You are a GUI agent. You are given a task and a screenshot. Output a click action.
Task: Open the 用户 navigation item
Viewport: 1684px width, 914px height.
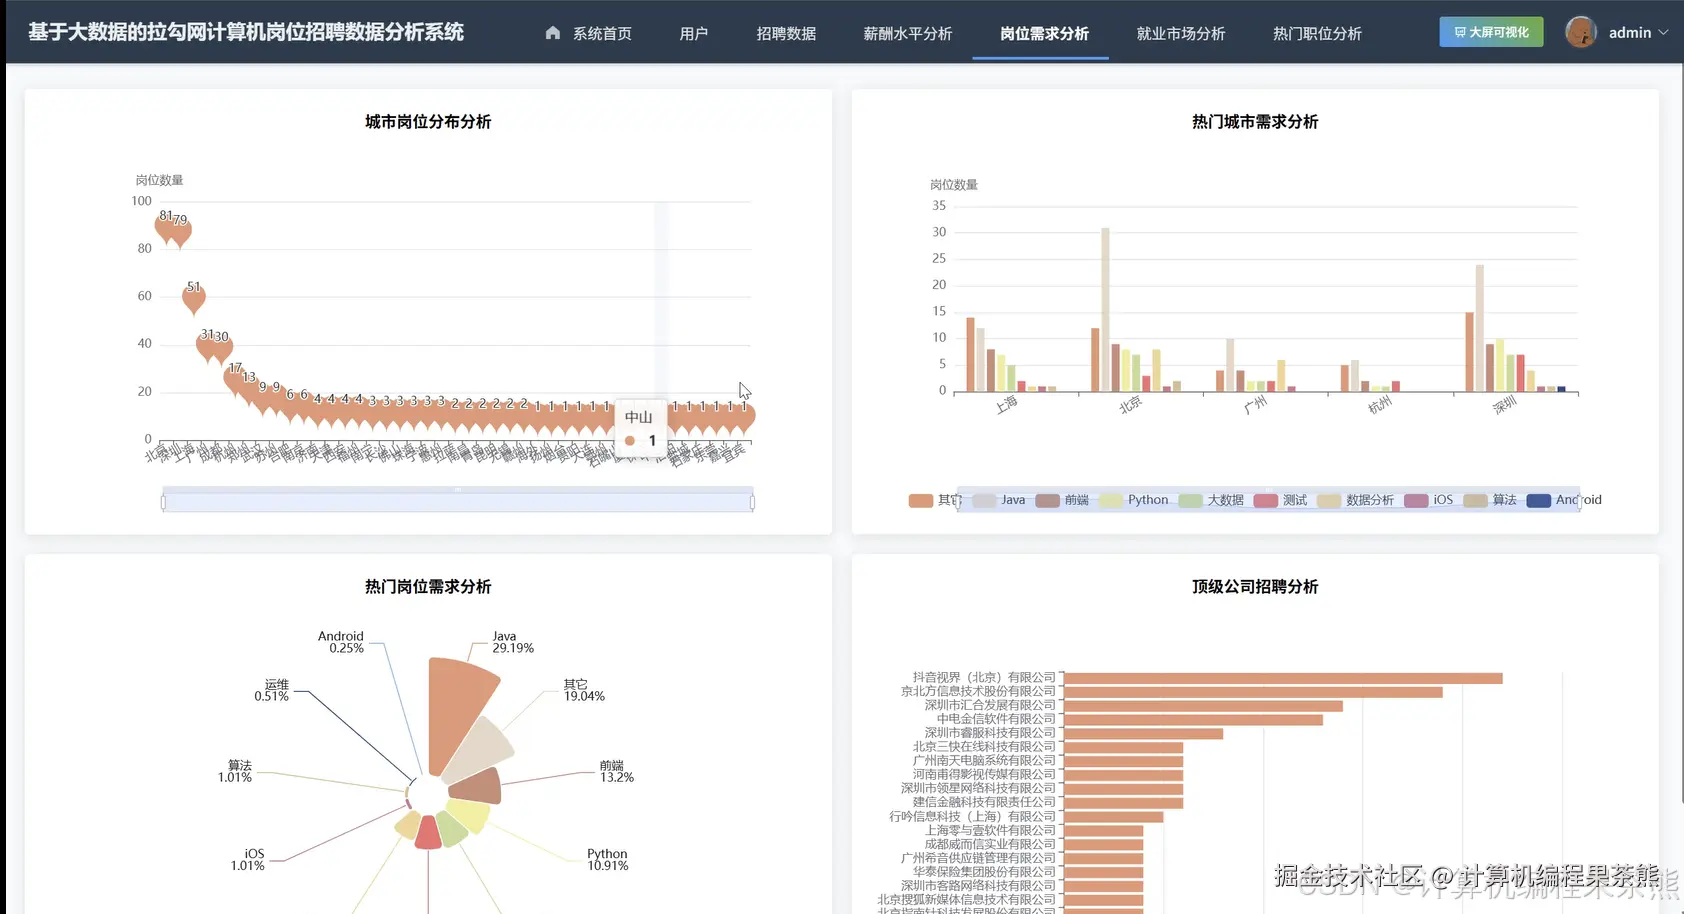pos(693,32)
